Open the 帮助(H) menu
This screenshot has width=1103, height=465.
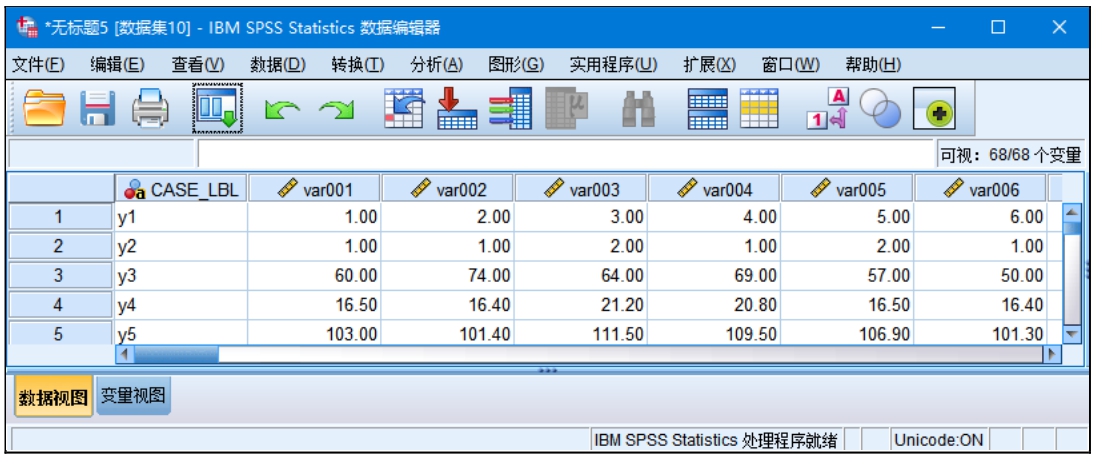873,65
